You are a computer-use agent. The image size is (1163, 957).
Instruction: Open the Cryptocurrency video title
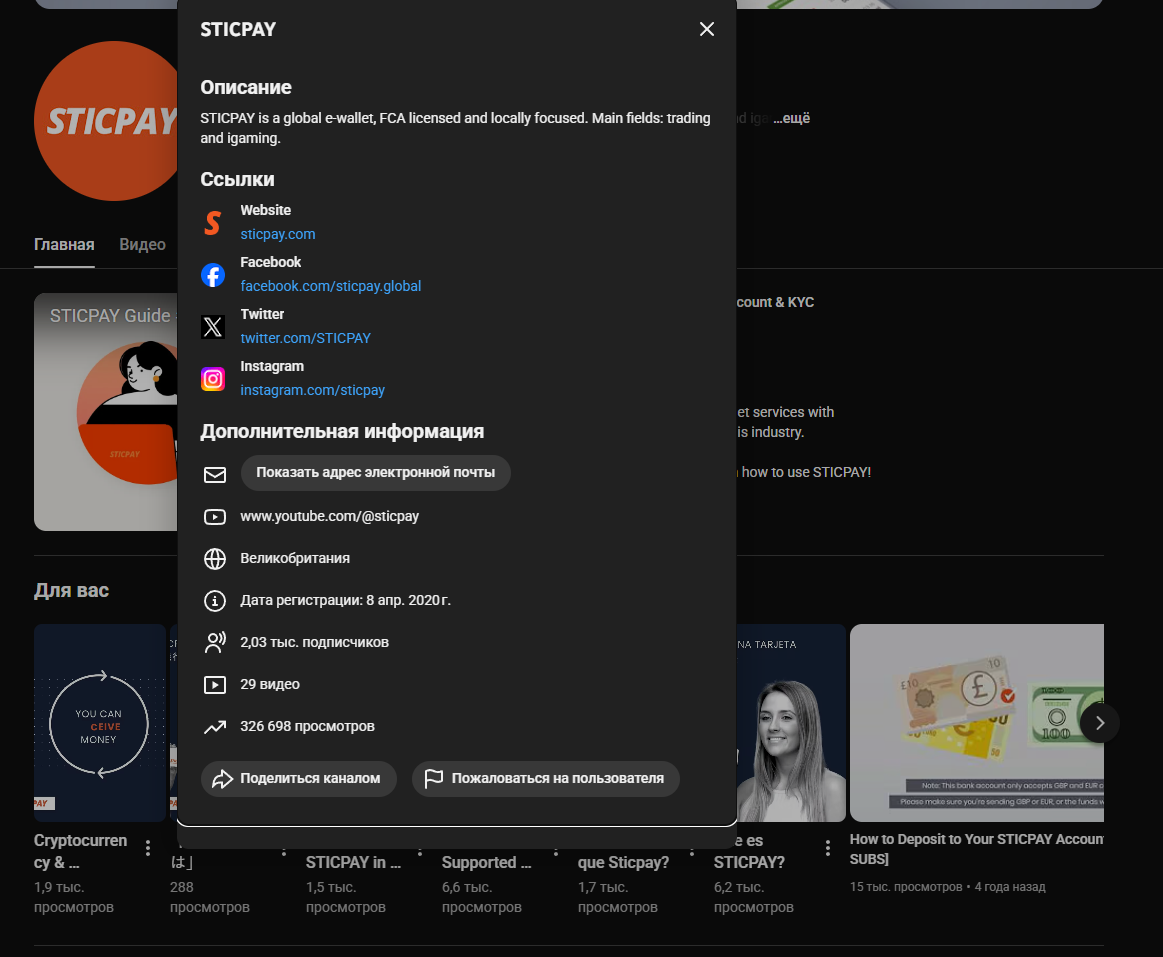(x=81, y=851)
